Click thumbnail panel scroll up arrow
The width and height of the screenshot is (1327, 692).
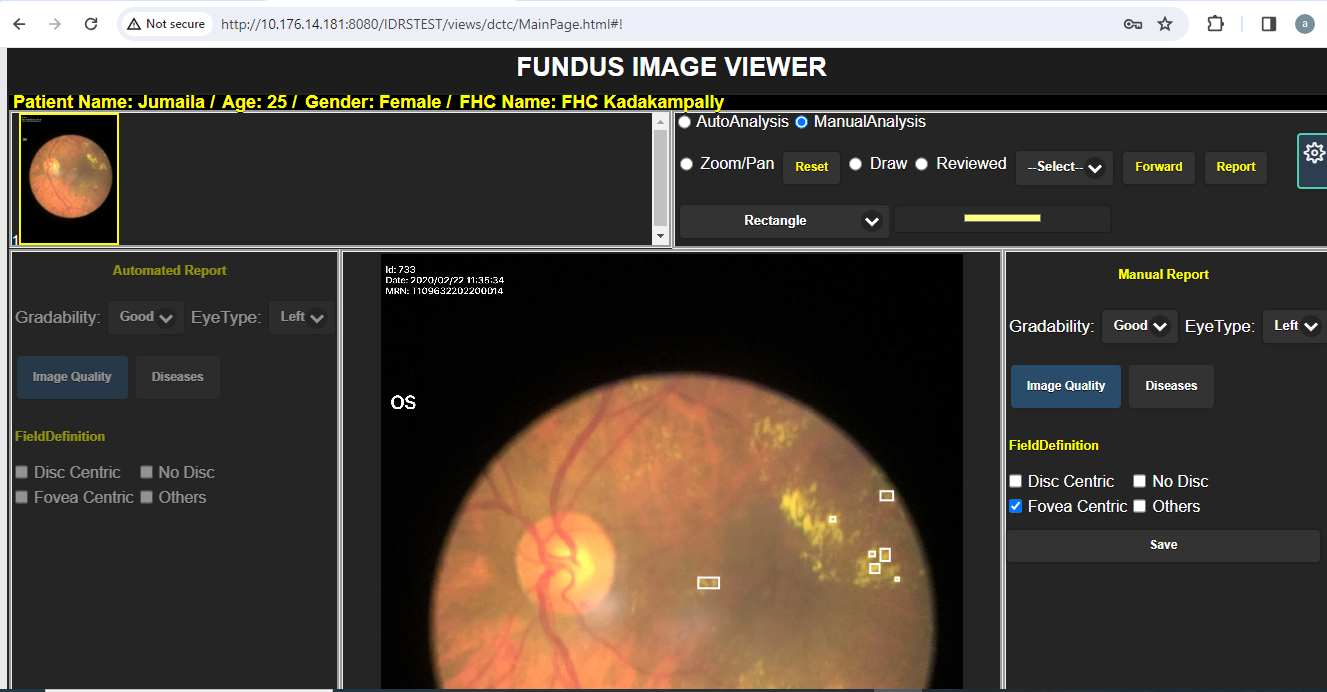(x=660, y=120)
